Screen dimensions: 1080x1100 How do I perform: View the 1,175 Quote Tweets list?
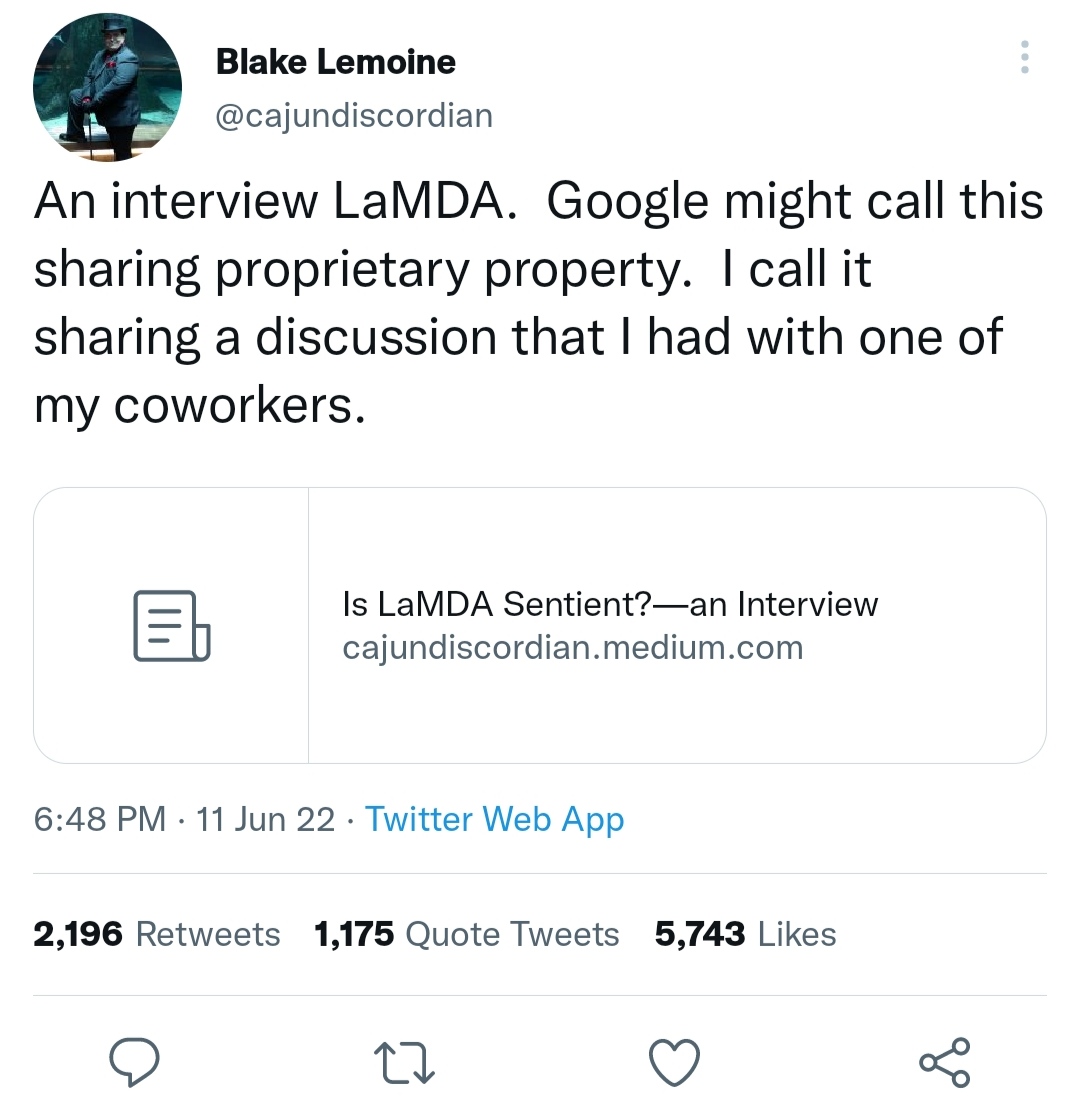point(466,934)
